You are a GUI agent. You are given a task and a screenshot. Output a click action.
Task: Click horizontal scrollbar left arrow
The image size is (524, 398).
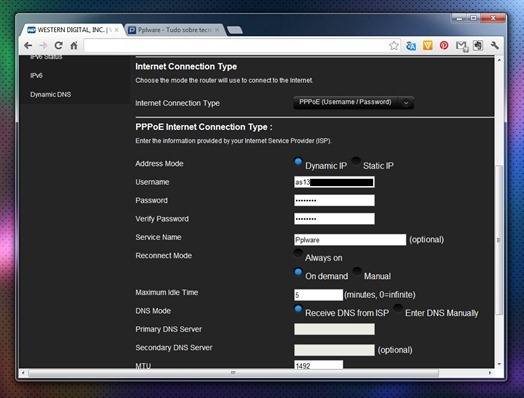tap(23, 373)
